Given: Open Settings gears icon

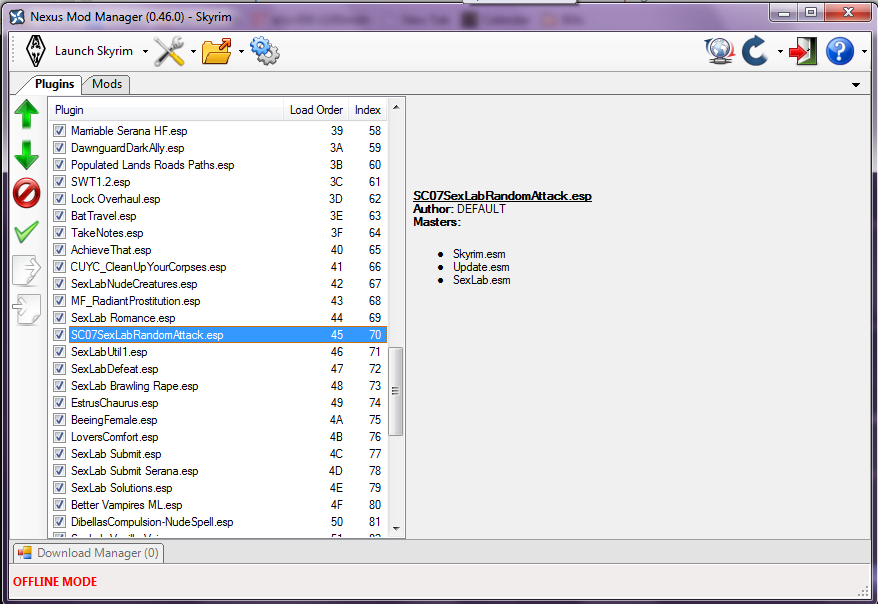Looking at the screenshot, I should (264, 51).
